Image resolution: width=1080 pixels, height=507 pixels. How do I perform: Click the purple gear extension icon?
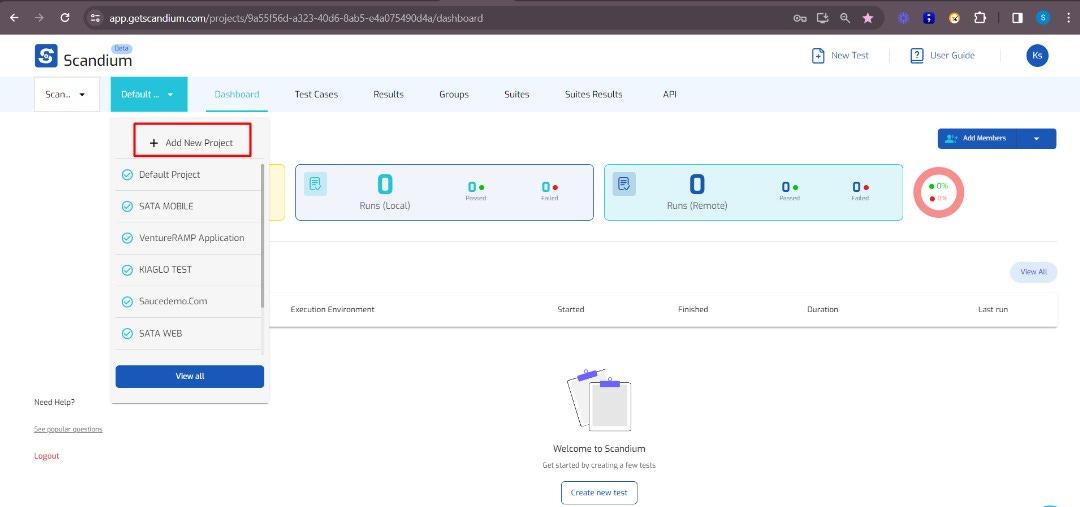point(904,19)
